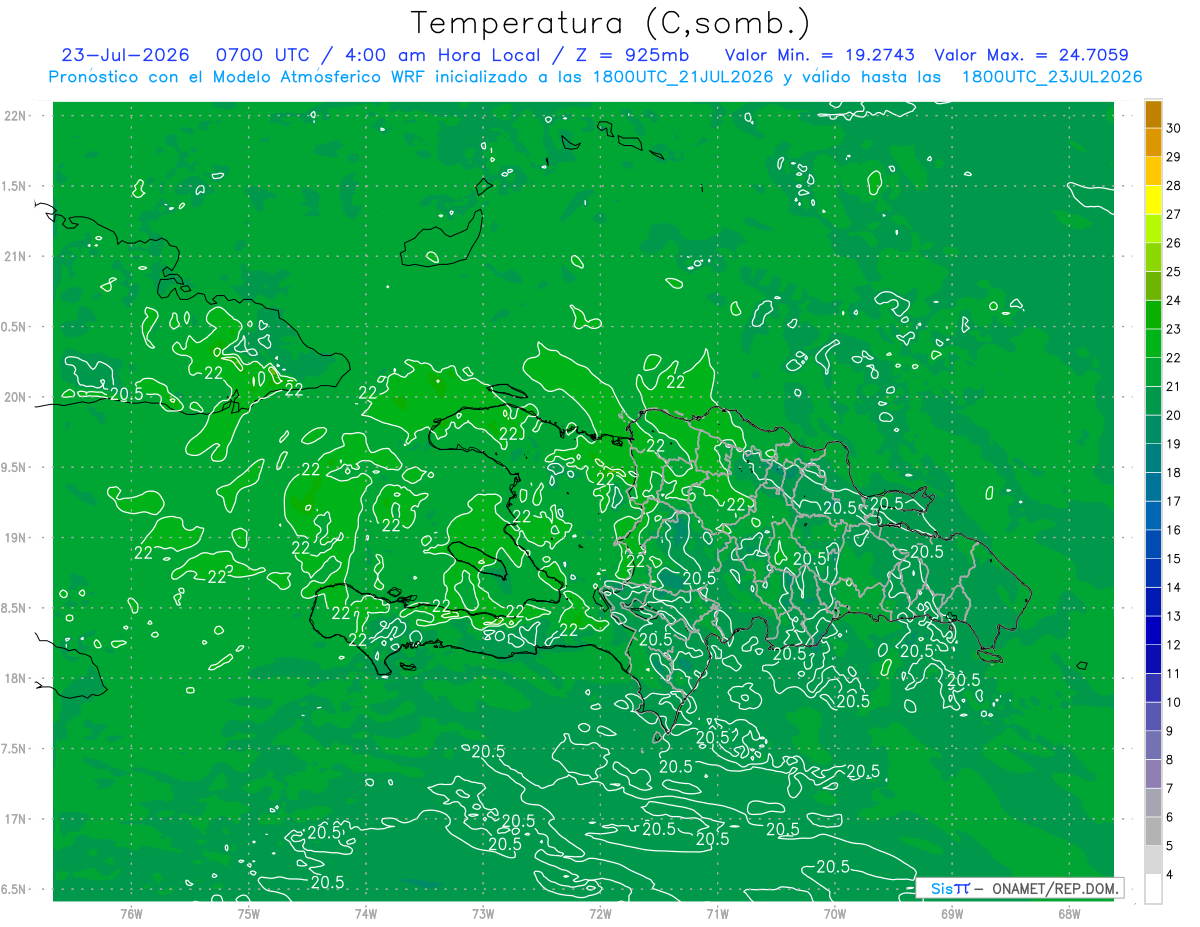Click the '21N' latitude label
This screenshot has width=1200, height=927.
click(x=16, y=257)
